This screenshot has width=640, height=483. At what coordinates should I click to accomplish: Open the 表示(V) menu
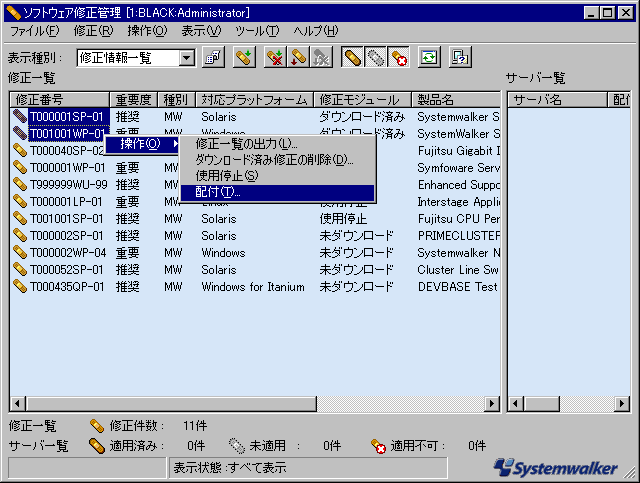(x=201, y=31)
